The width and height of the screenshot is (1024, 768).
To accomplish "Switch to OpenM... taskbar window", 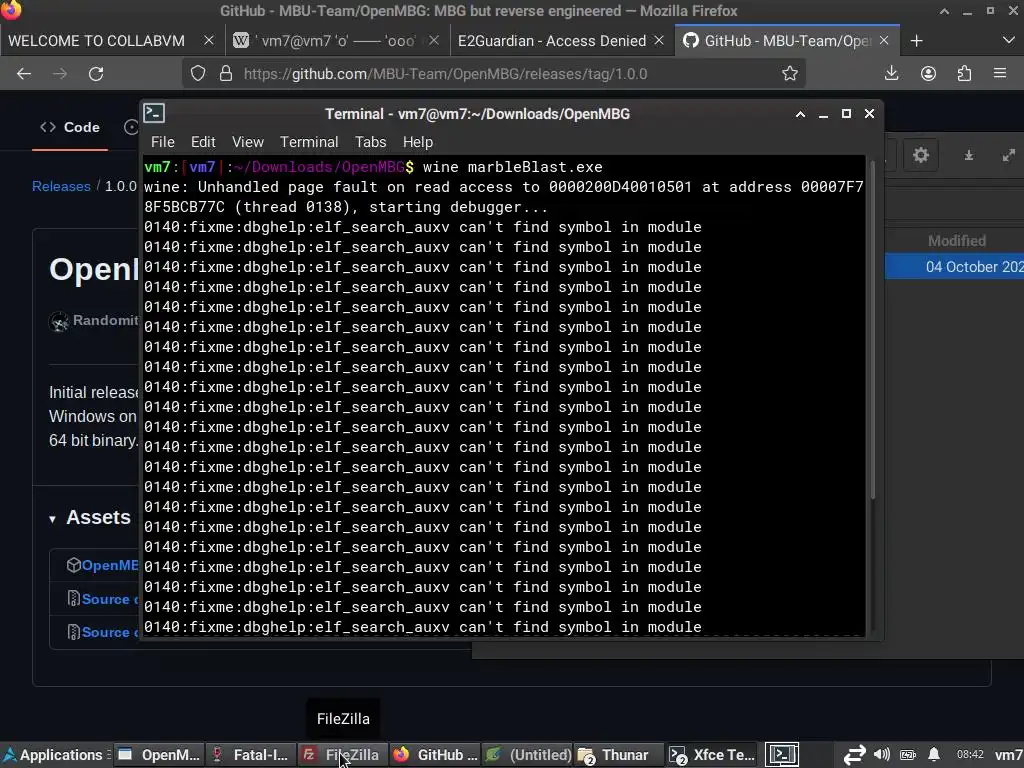I will click(x=159, y=755).
